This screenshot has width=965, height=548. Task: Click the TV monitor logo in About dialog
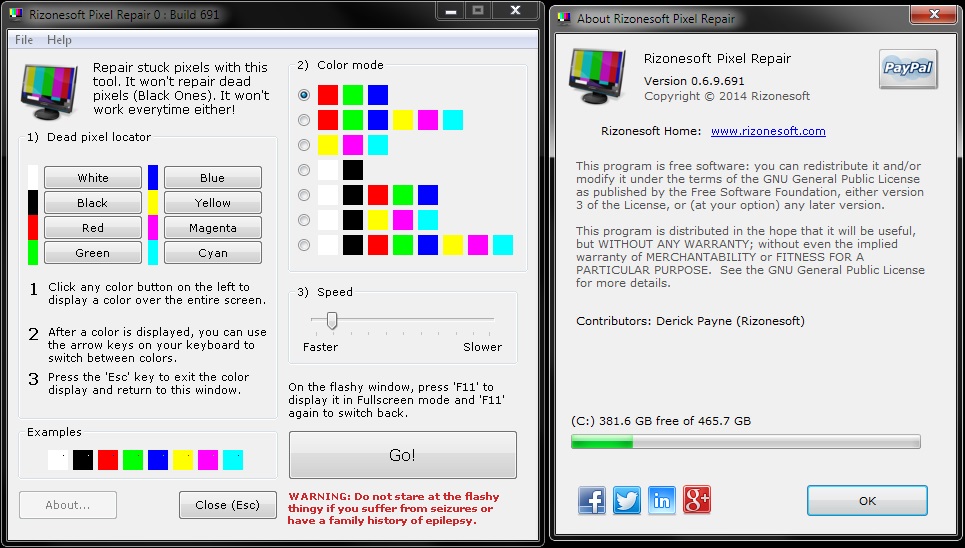click(598, 76)
